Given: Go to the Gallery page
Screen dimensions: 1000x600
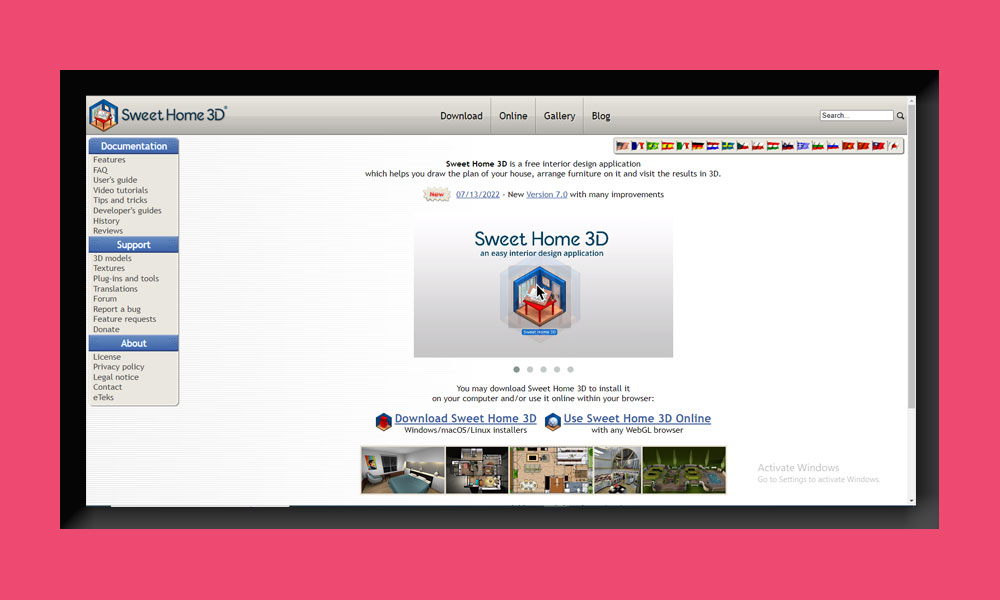Looking at the screenshot, I should 559,116.
